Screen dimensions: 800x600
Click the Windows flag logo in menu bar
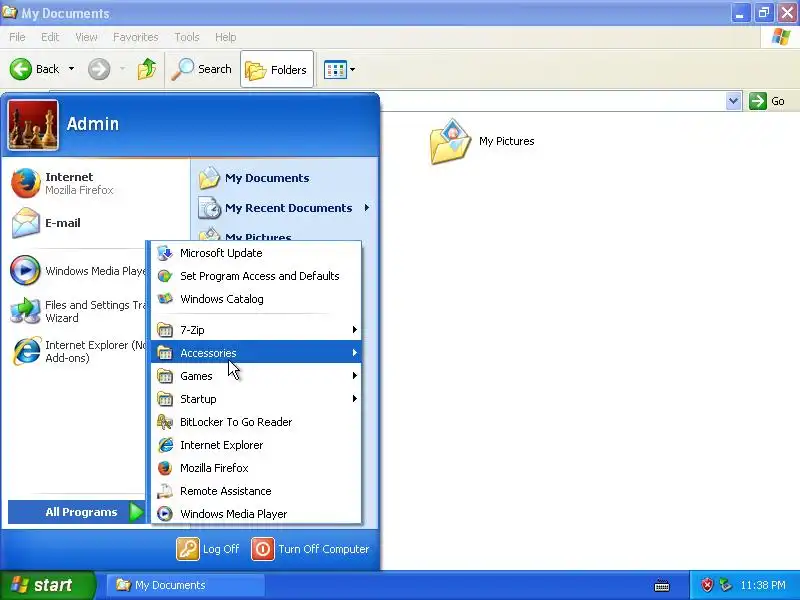click(x=781, y=37)
